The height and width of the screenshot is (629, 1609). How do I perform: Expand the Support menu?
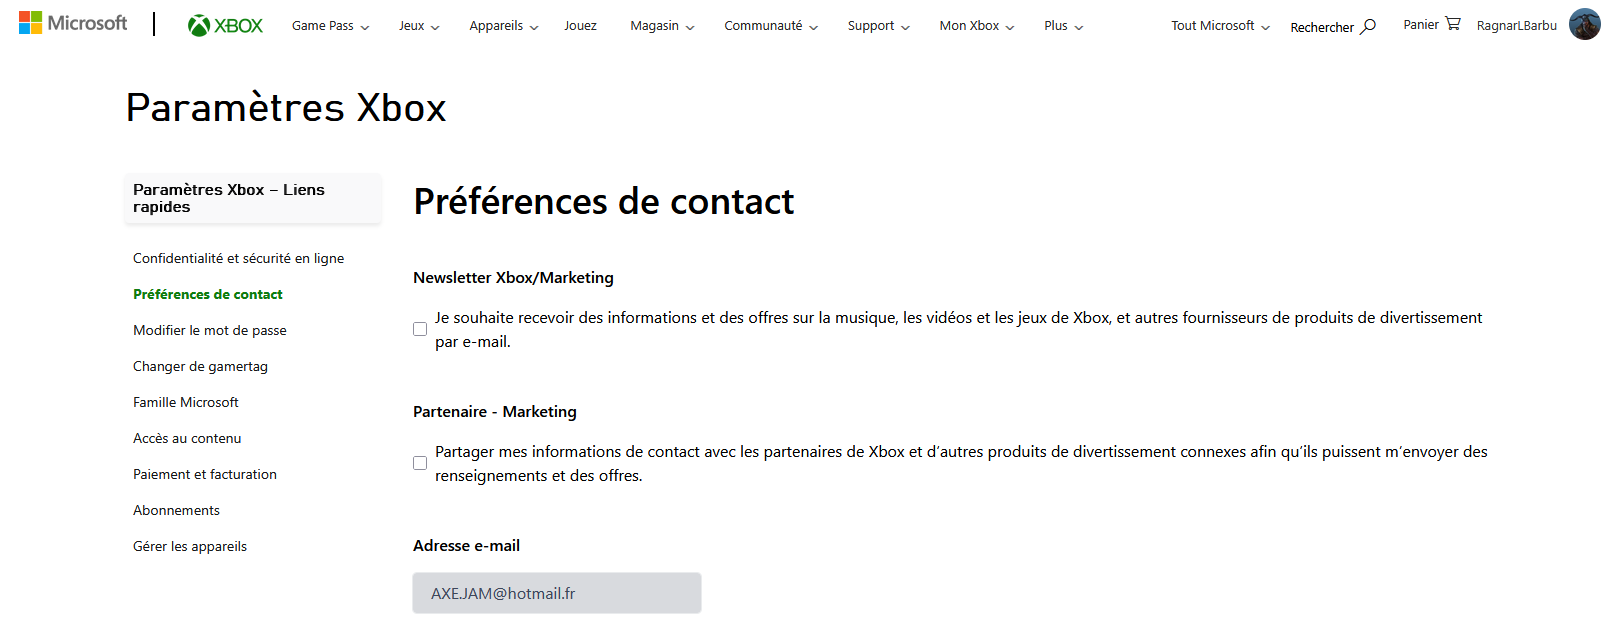(x=879, y=26)
